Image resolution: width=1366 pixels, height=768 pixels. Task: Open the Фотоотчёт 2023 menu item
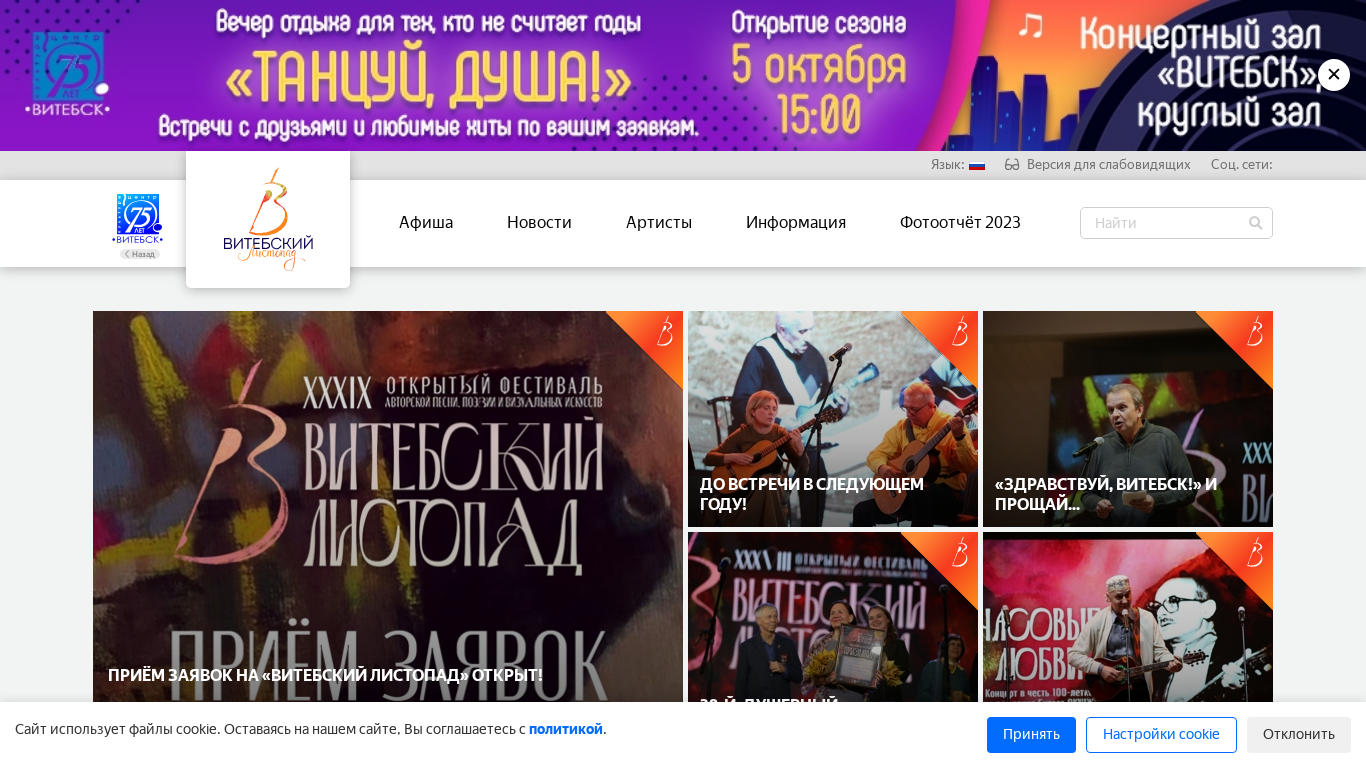point(960,223)
